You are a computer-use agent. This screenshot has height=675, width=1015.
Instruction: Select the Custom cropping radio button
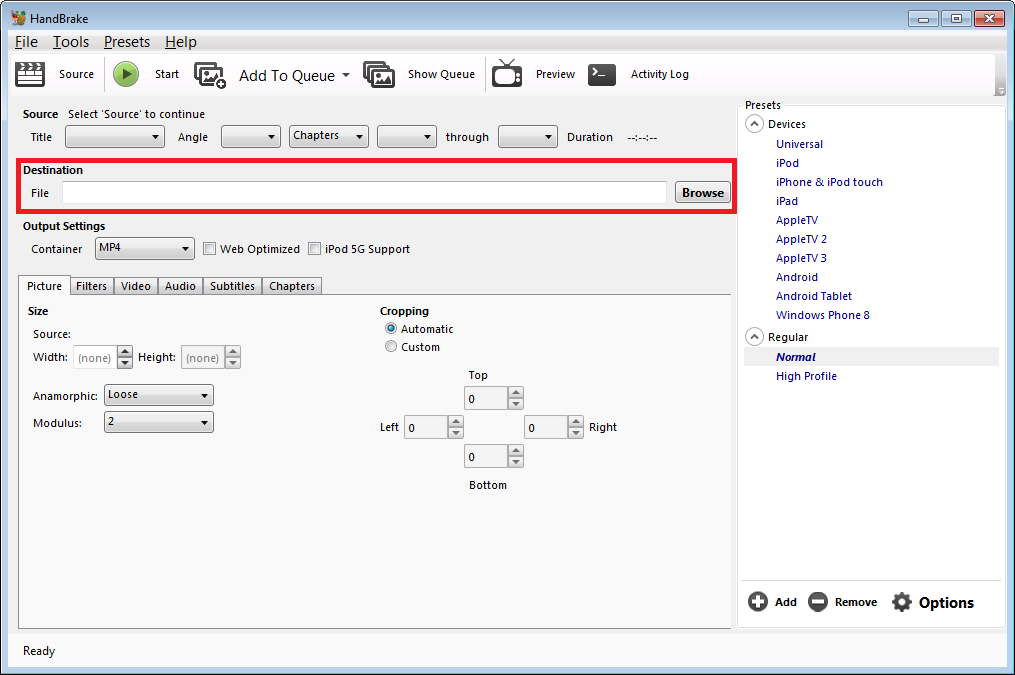[391, 346]
